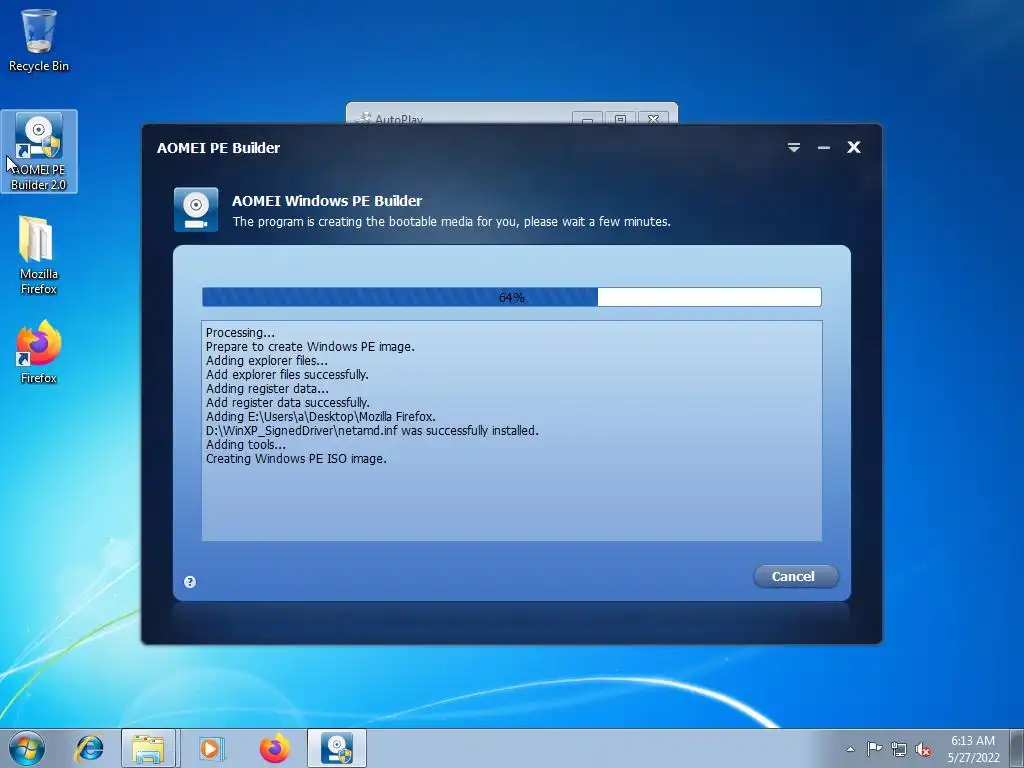1024x768 pixels.
Task: Click 'Add explorer files successfully.' log line
Action: [x=287, y=375]
